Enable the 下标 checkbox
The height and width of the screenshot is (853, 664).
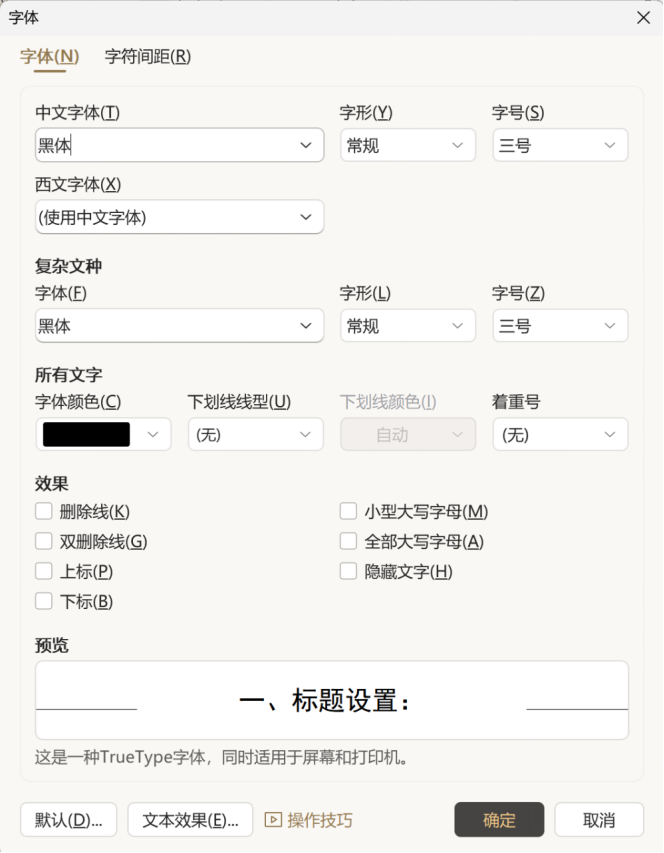click(44, 602)
